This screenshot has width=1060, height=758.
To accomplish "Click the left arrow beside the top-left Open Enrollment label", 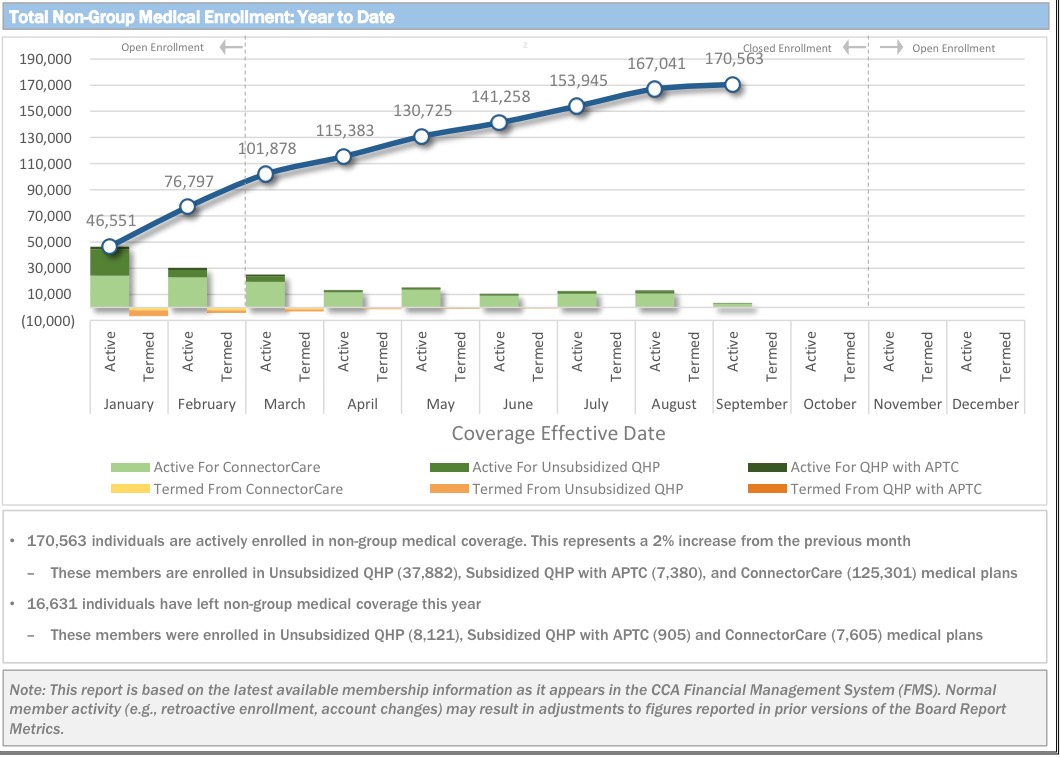I will (x=231, y=47).
